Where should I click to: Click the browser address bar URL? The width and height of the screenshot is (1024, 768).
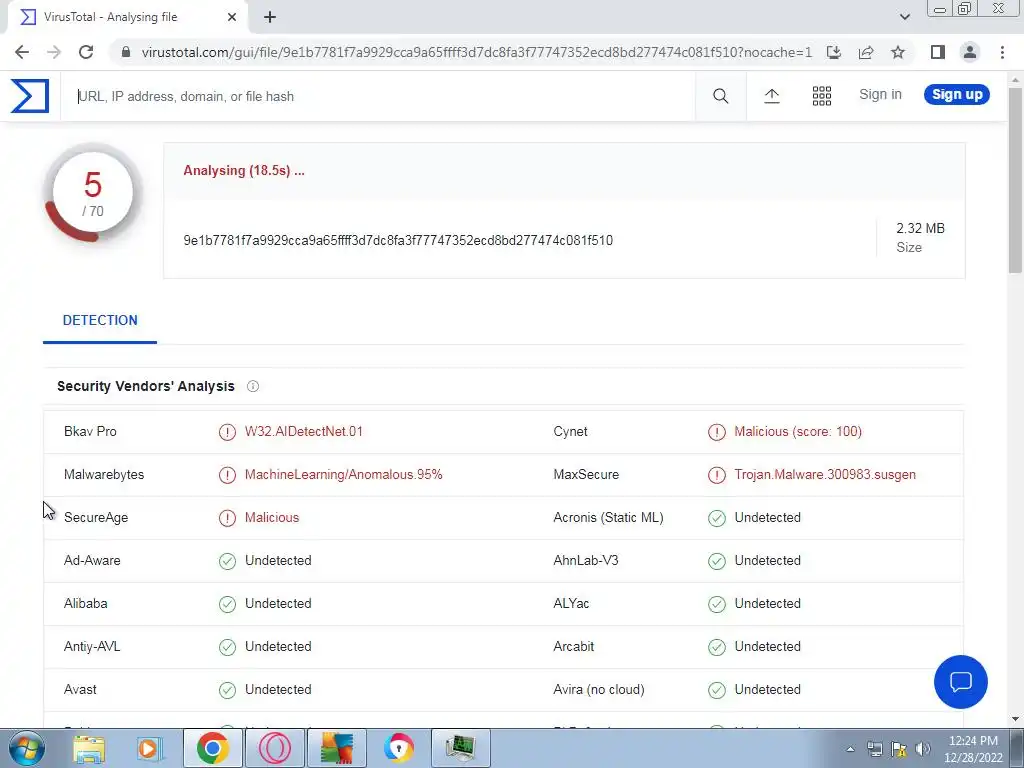[476, 52]
